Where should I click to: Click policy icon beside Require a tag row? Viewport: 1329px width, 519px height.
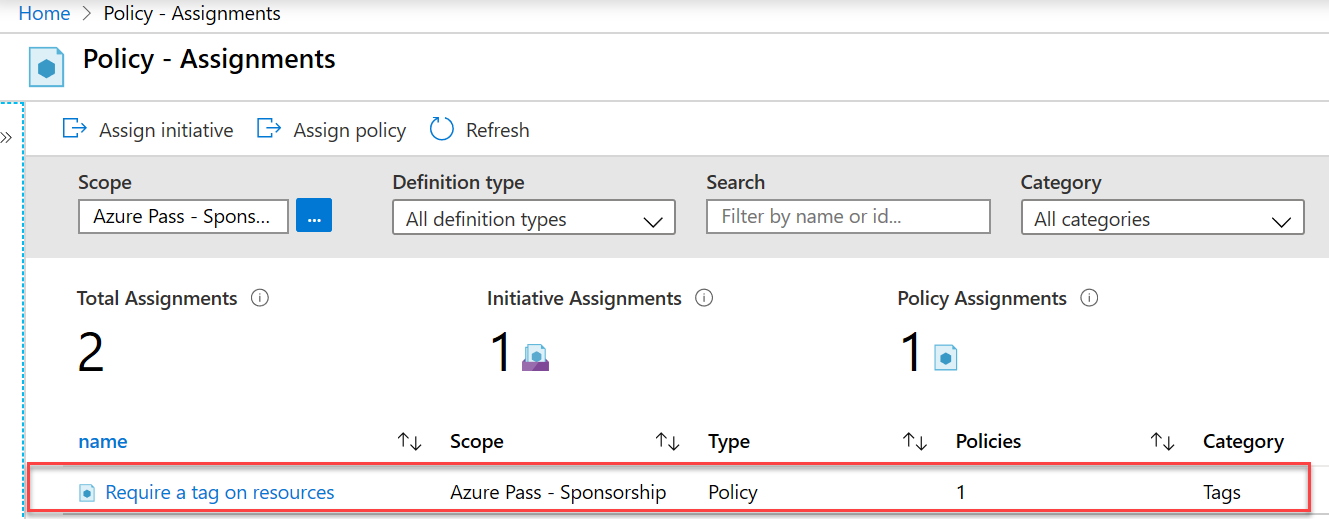point(88,493)
